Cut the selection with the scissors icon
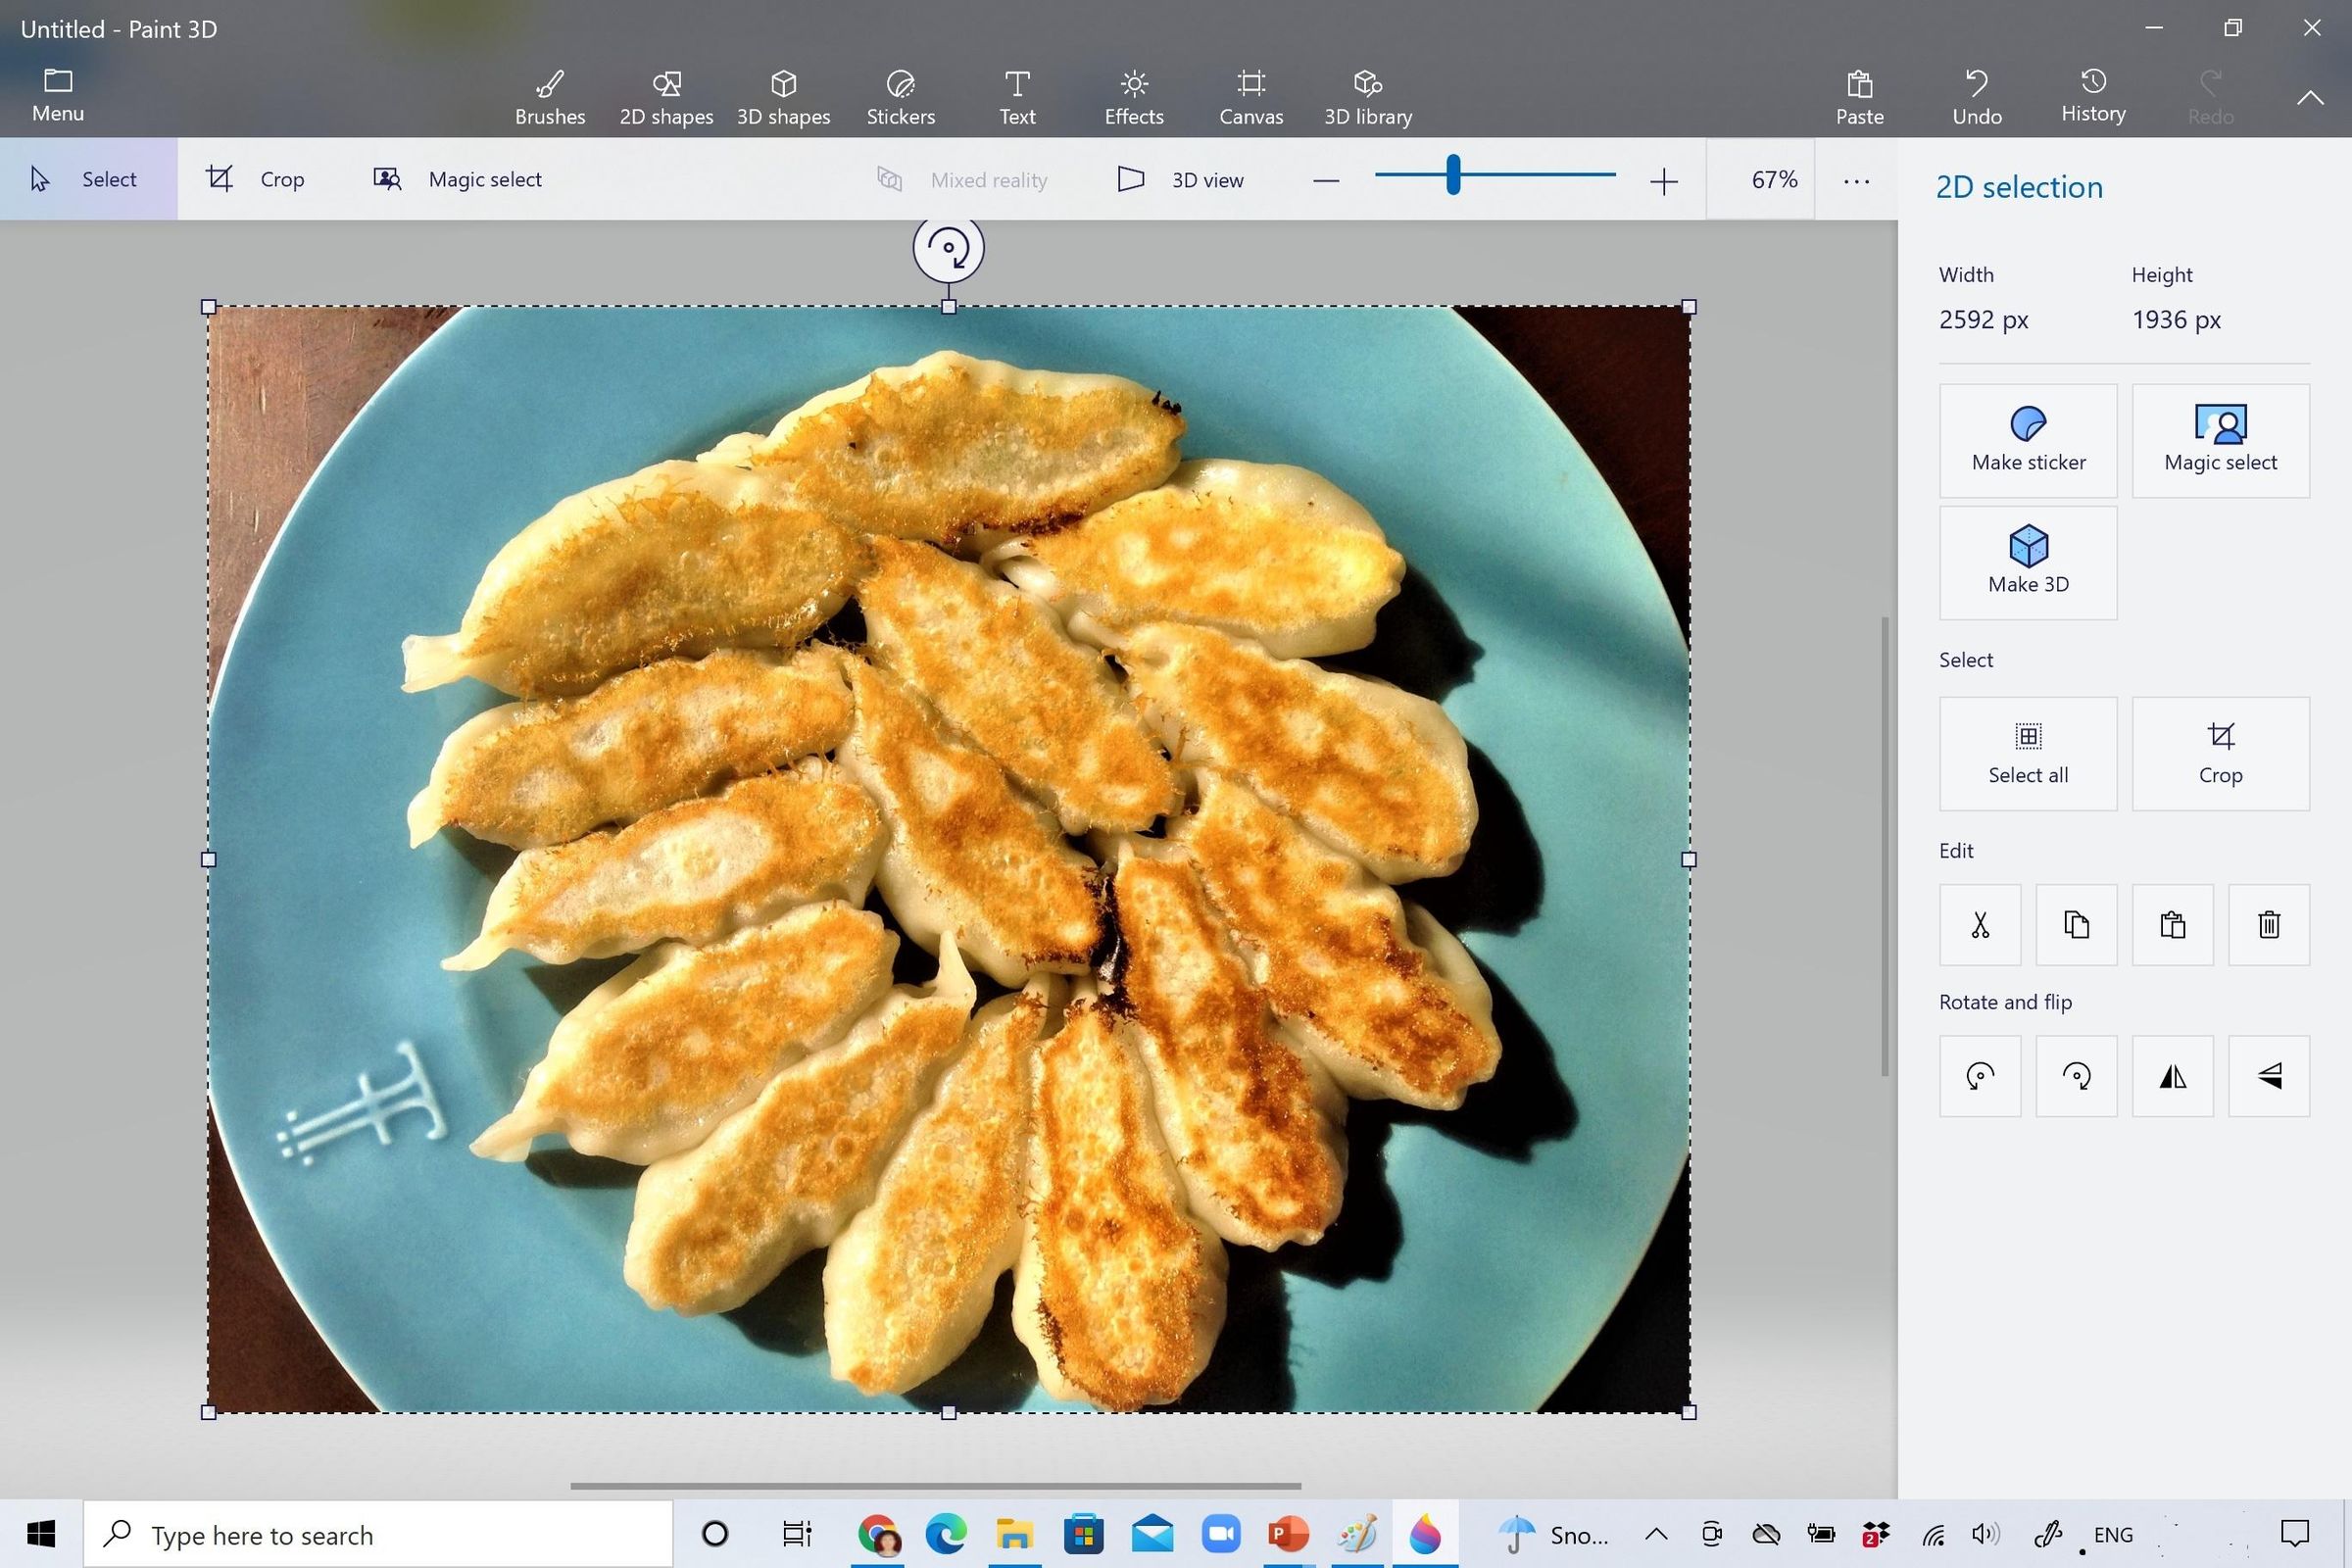2352x1568 pixels. 1979,924
